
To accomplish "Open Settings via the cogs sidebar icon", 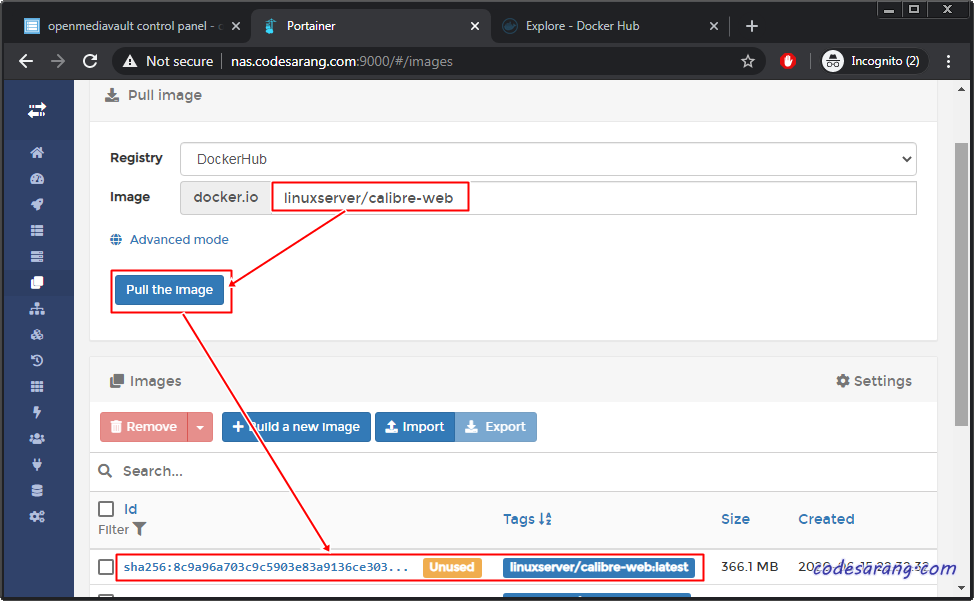I will [x=37, y=517].
